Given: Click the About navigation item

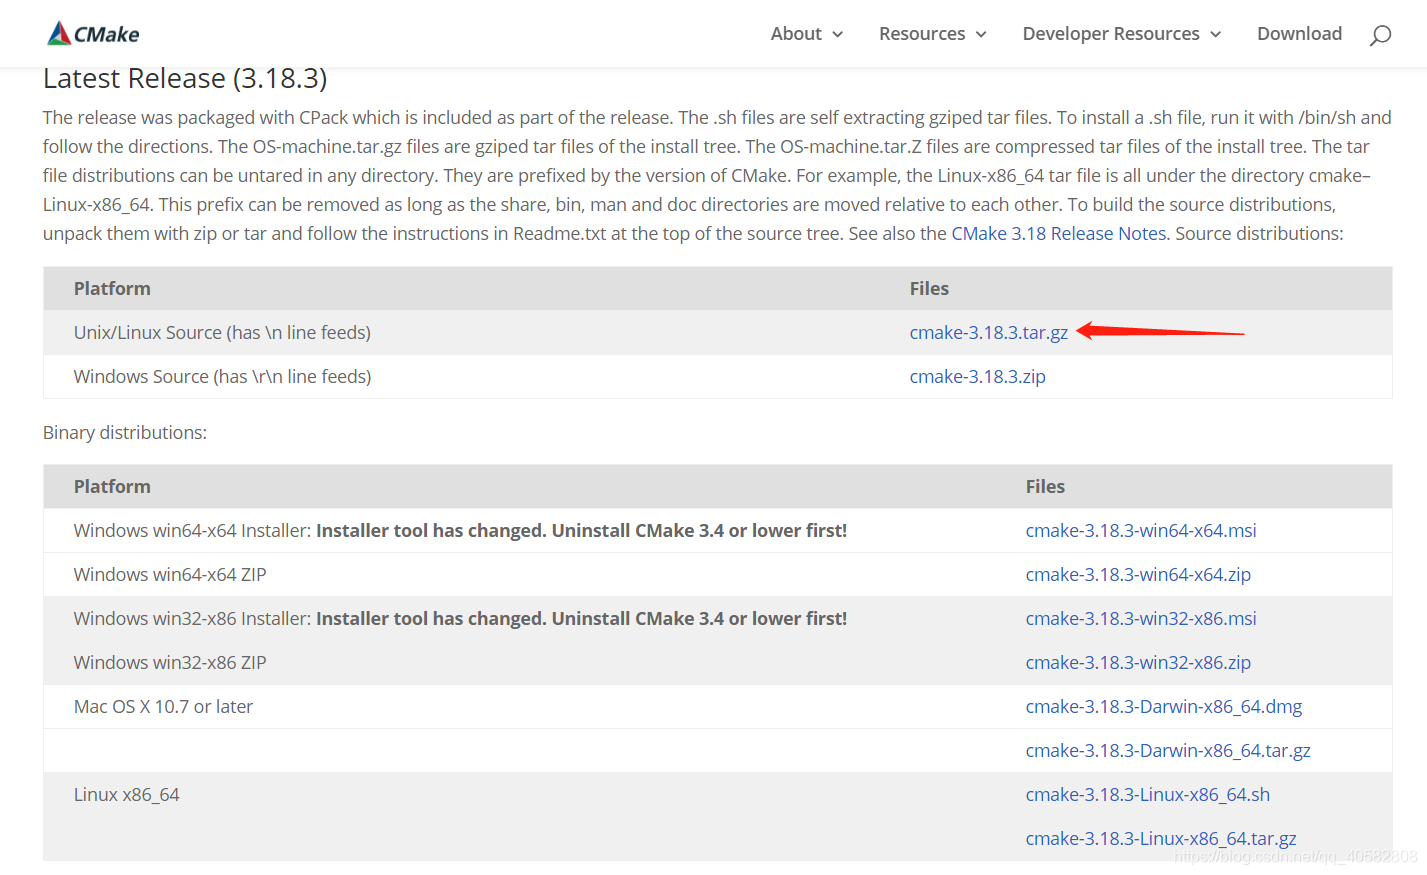Looking at the screenshot, I should click(x=795, y=33).
